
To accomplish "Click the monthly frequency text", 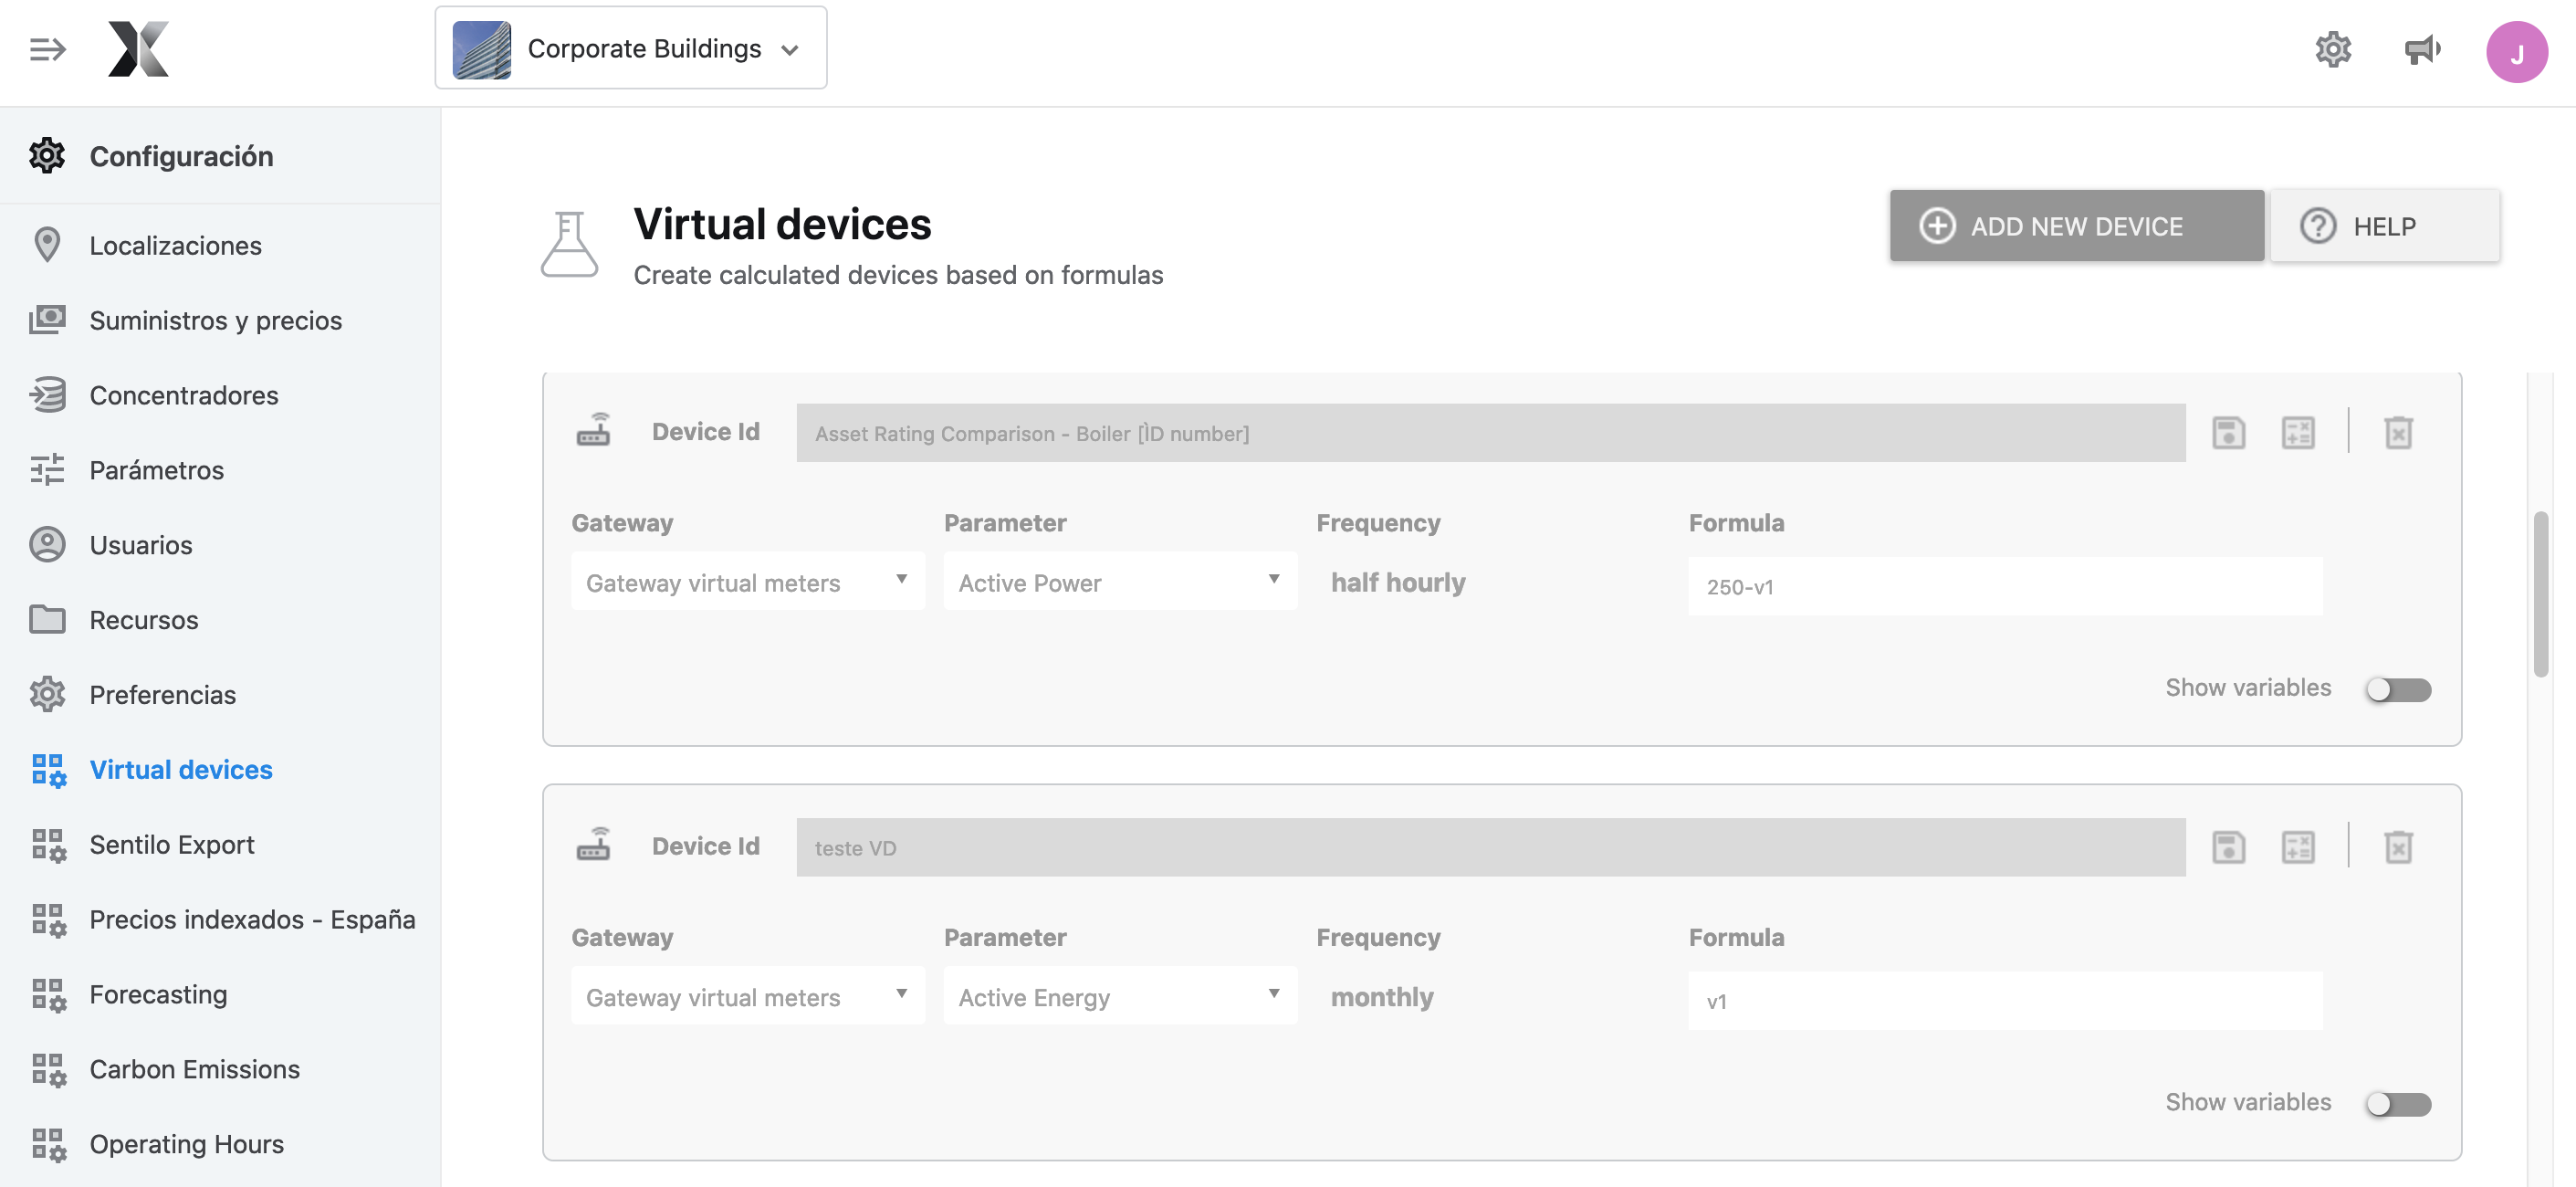I will [x=1382, y=998].
